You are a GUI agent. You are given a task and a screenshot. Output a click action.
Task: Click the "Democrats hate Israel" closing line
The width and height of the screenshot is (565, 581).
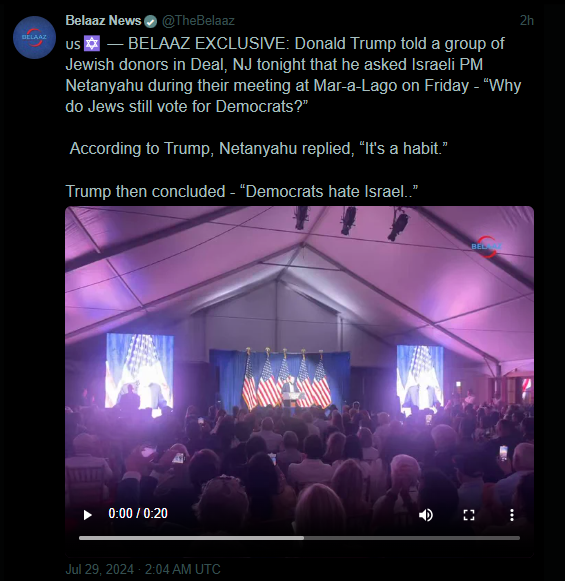pyautogui.click(x=242, y=192)
